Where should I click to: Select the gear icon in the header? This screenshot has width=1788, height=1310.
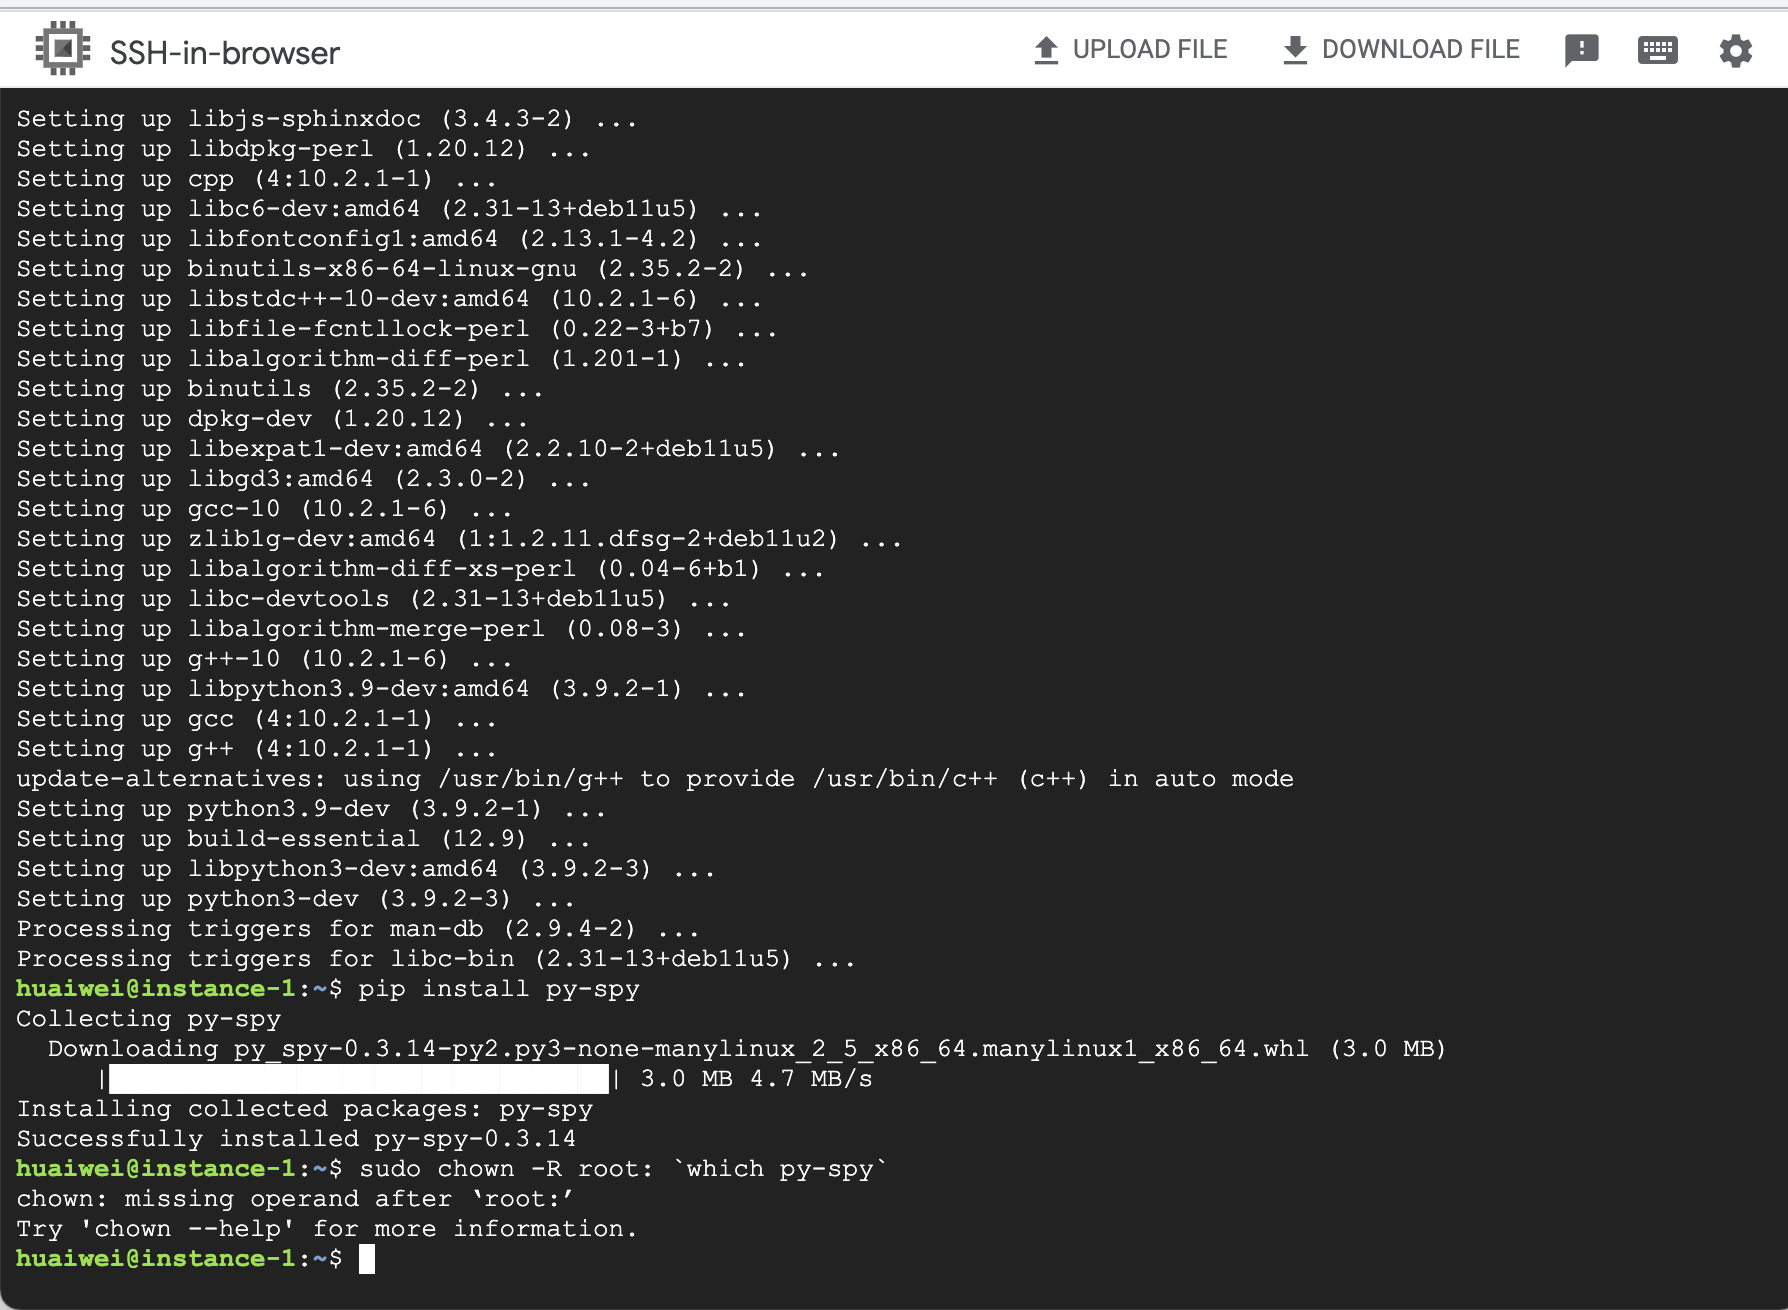tap(1736, 48)
